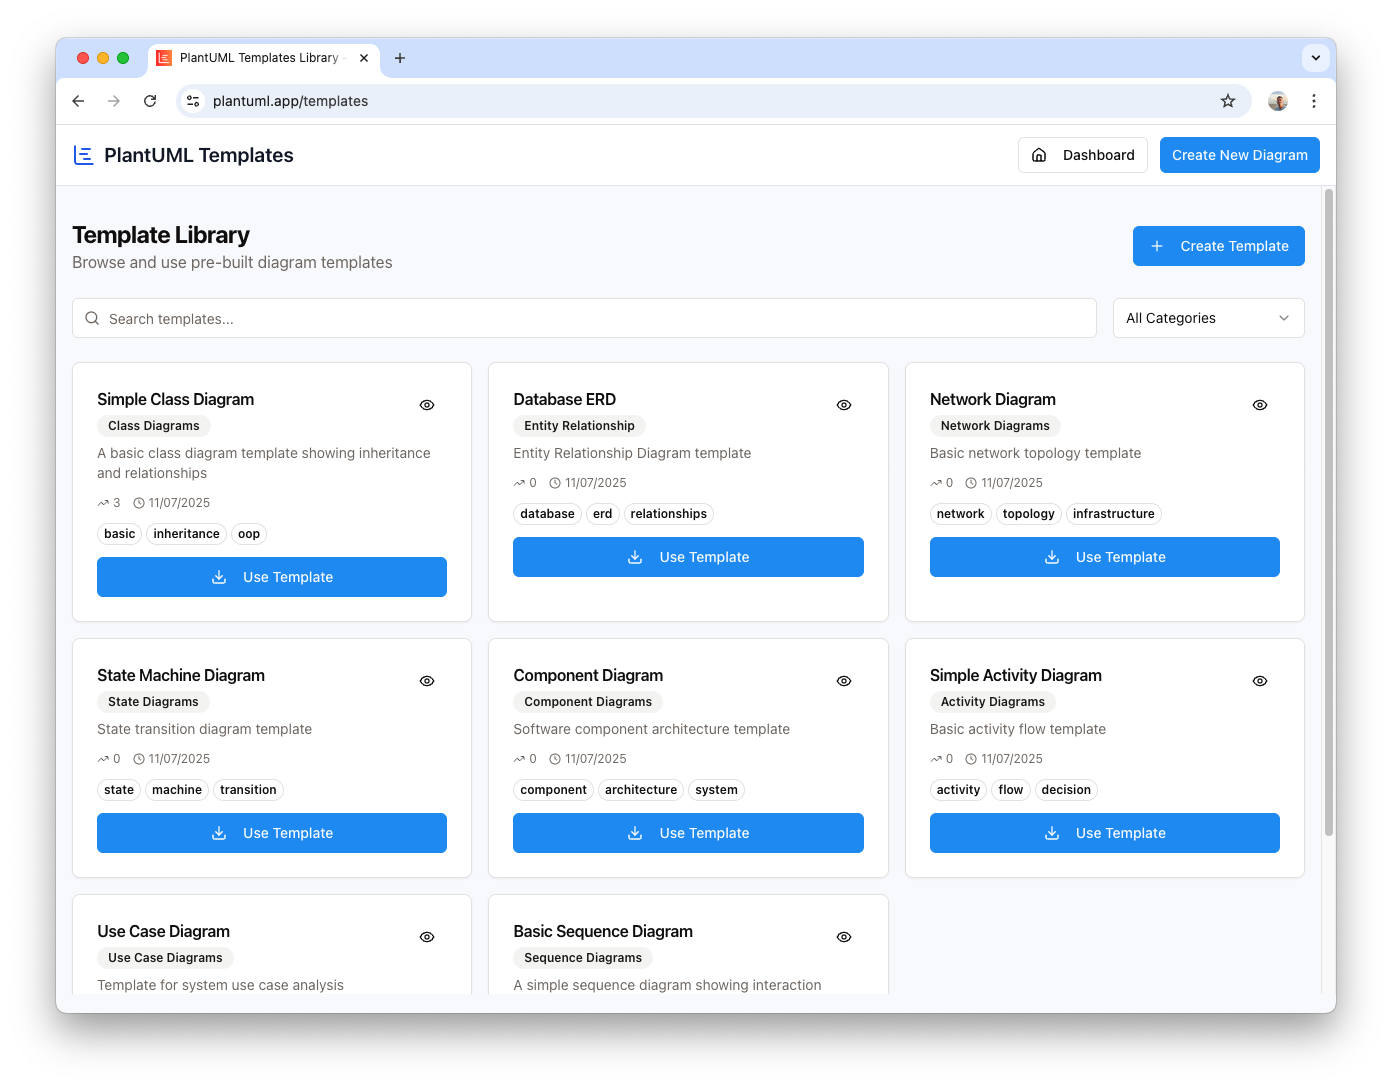Click the Activity Diagrams category badge

pyautogui.click(x=993, y=702)
